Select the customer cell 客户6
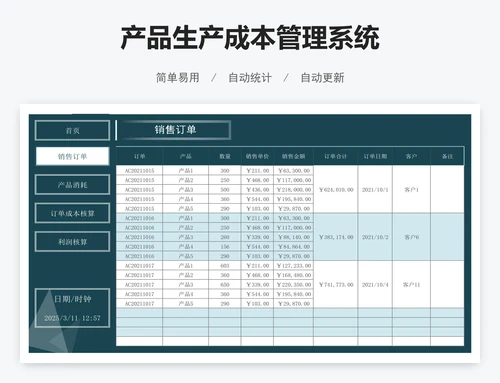The height and width of the screenshot is (383, 500). coord(412,237)
